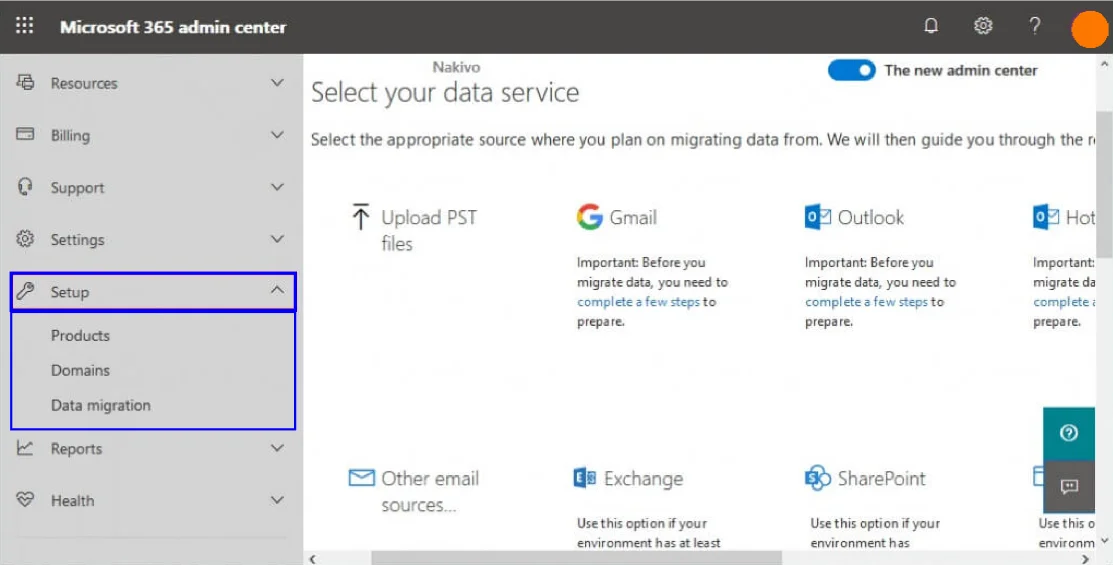This screenshot has width=1113, height=565.
Task: Collapse the Setup chevron
Action: point(277,290)
